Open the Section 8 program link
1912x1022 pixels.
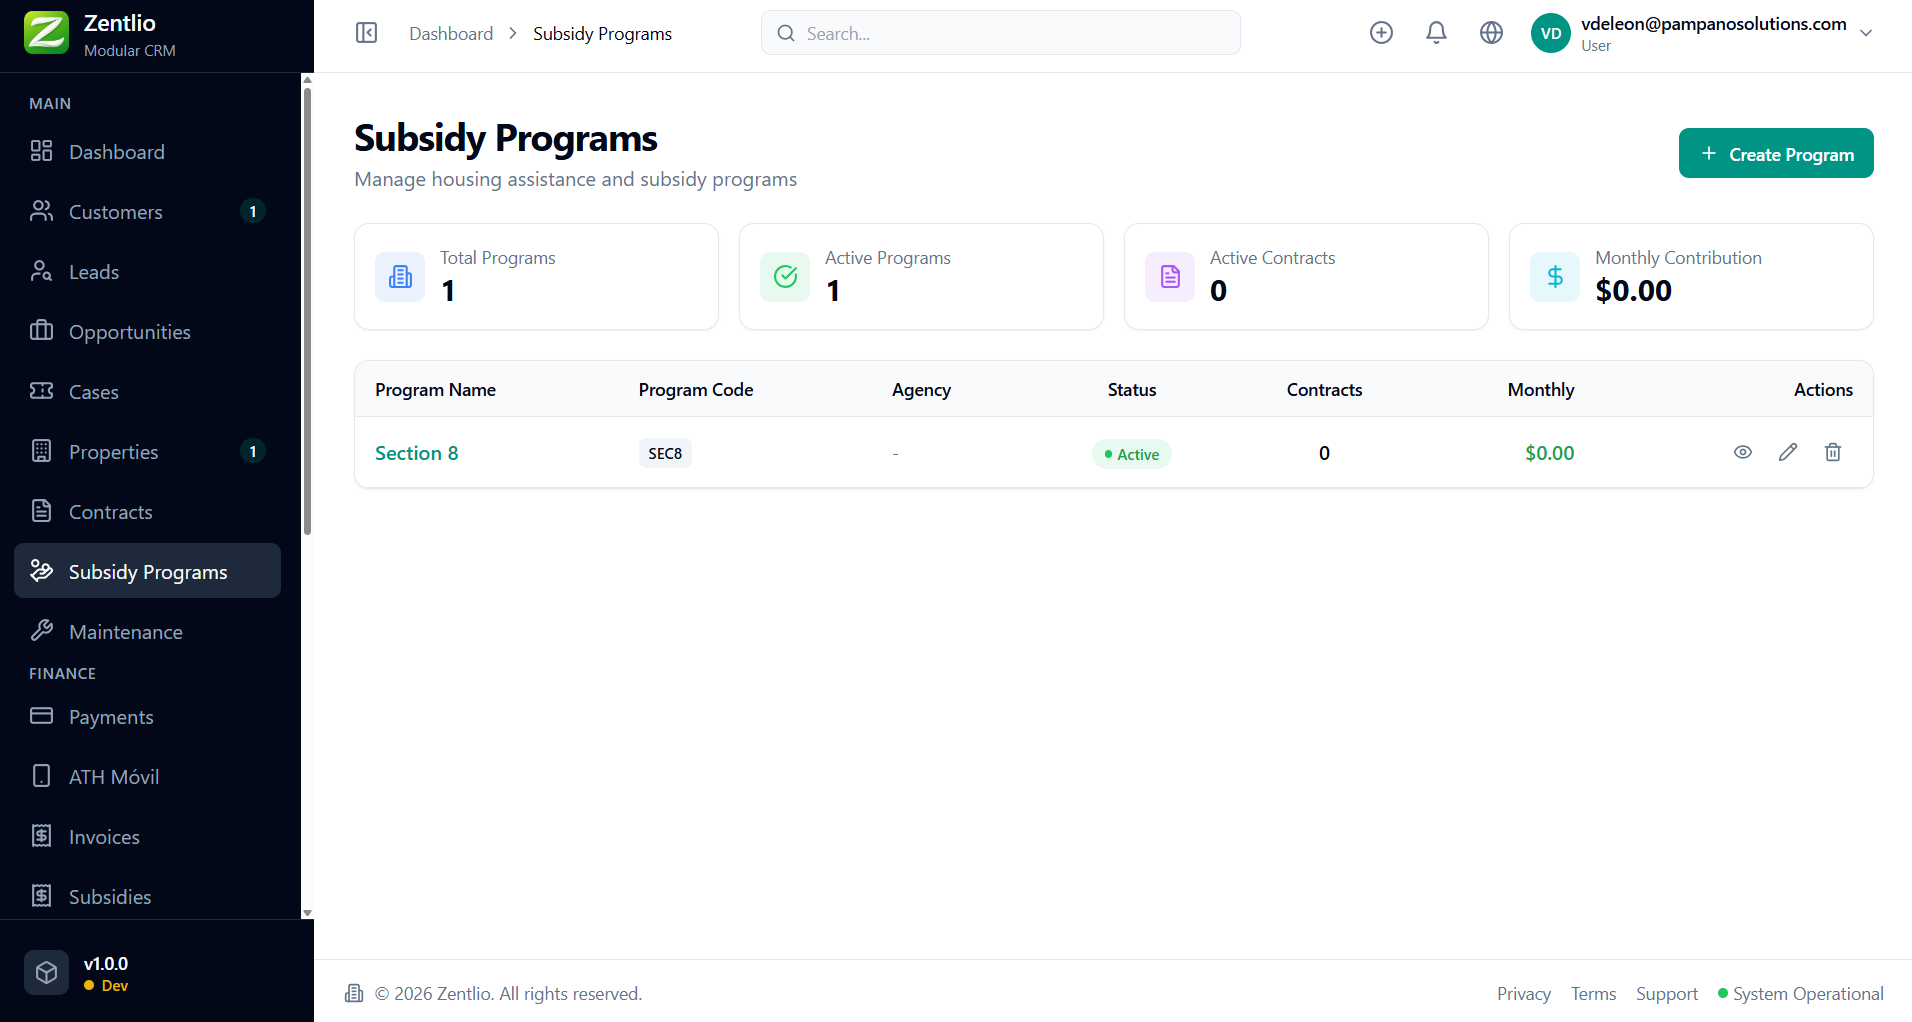[x=416, y=453]
